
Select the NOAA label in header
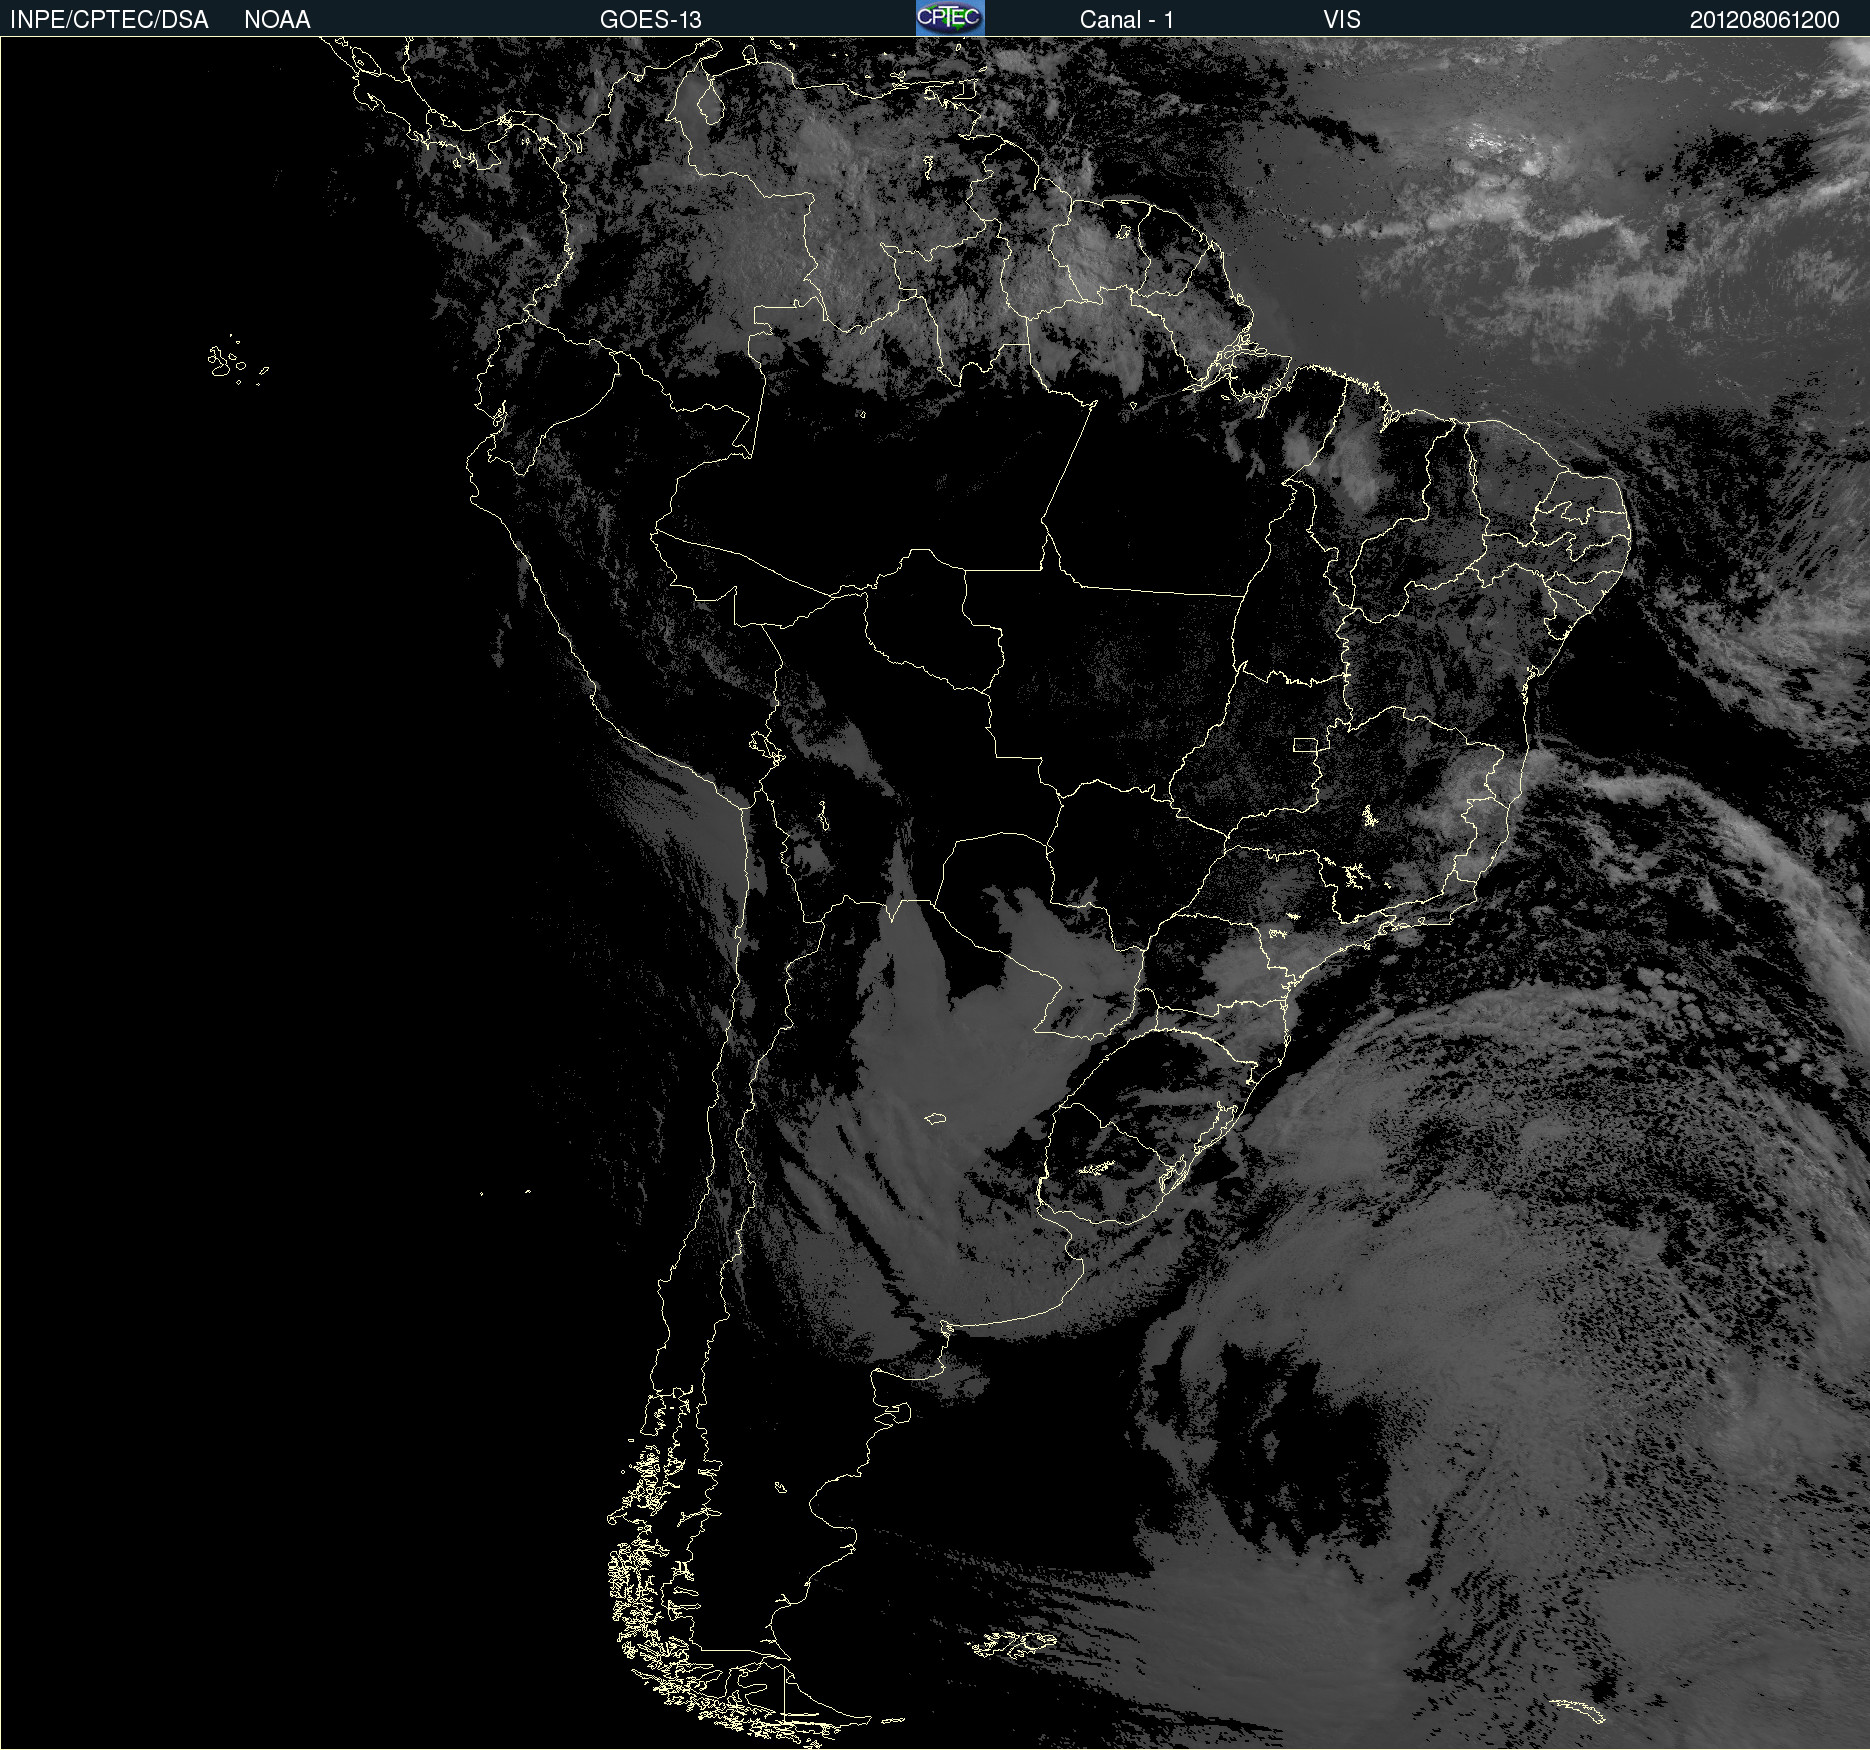(x=277, y=20)
